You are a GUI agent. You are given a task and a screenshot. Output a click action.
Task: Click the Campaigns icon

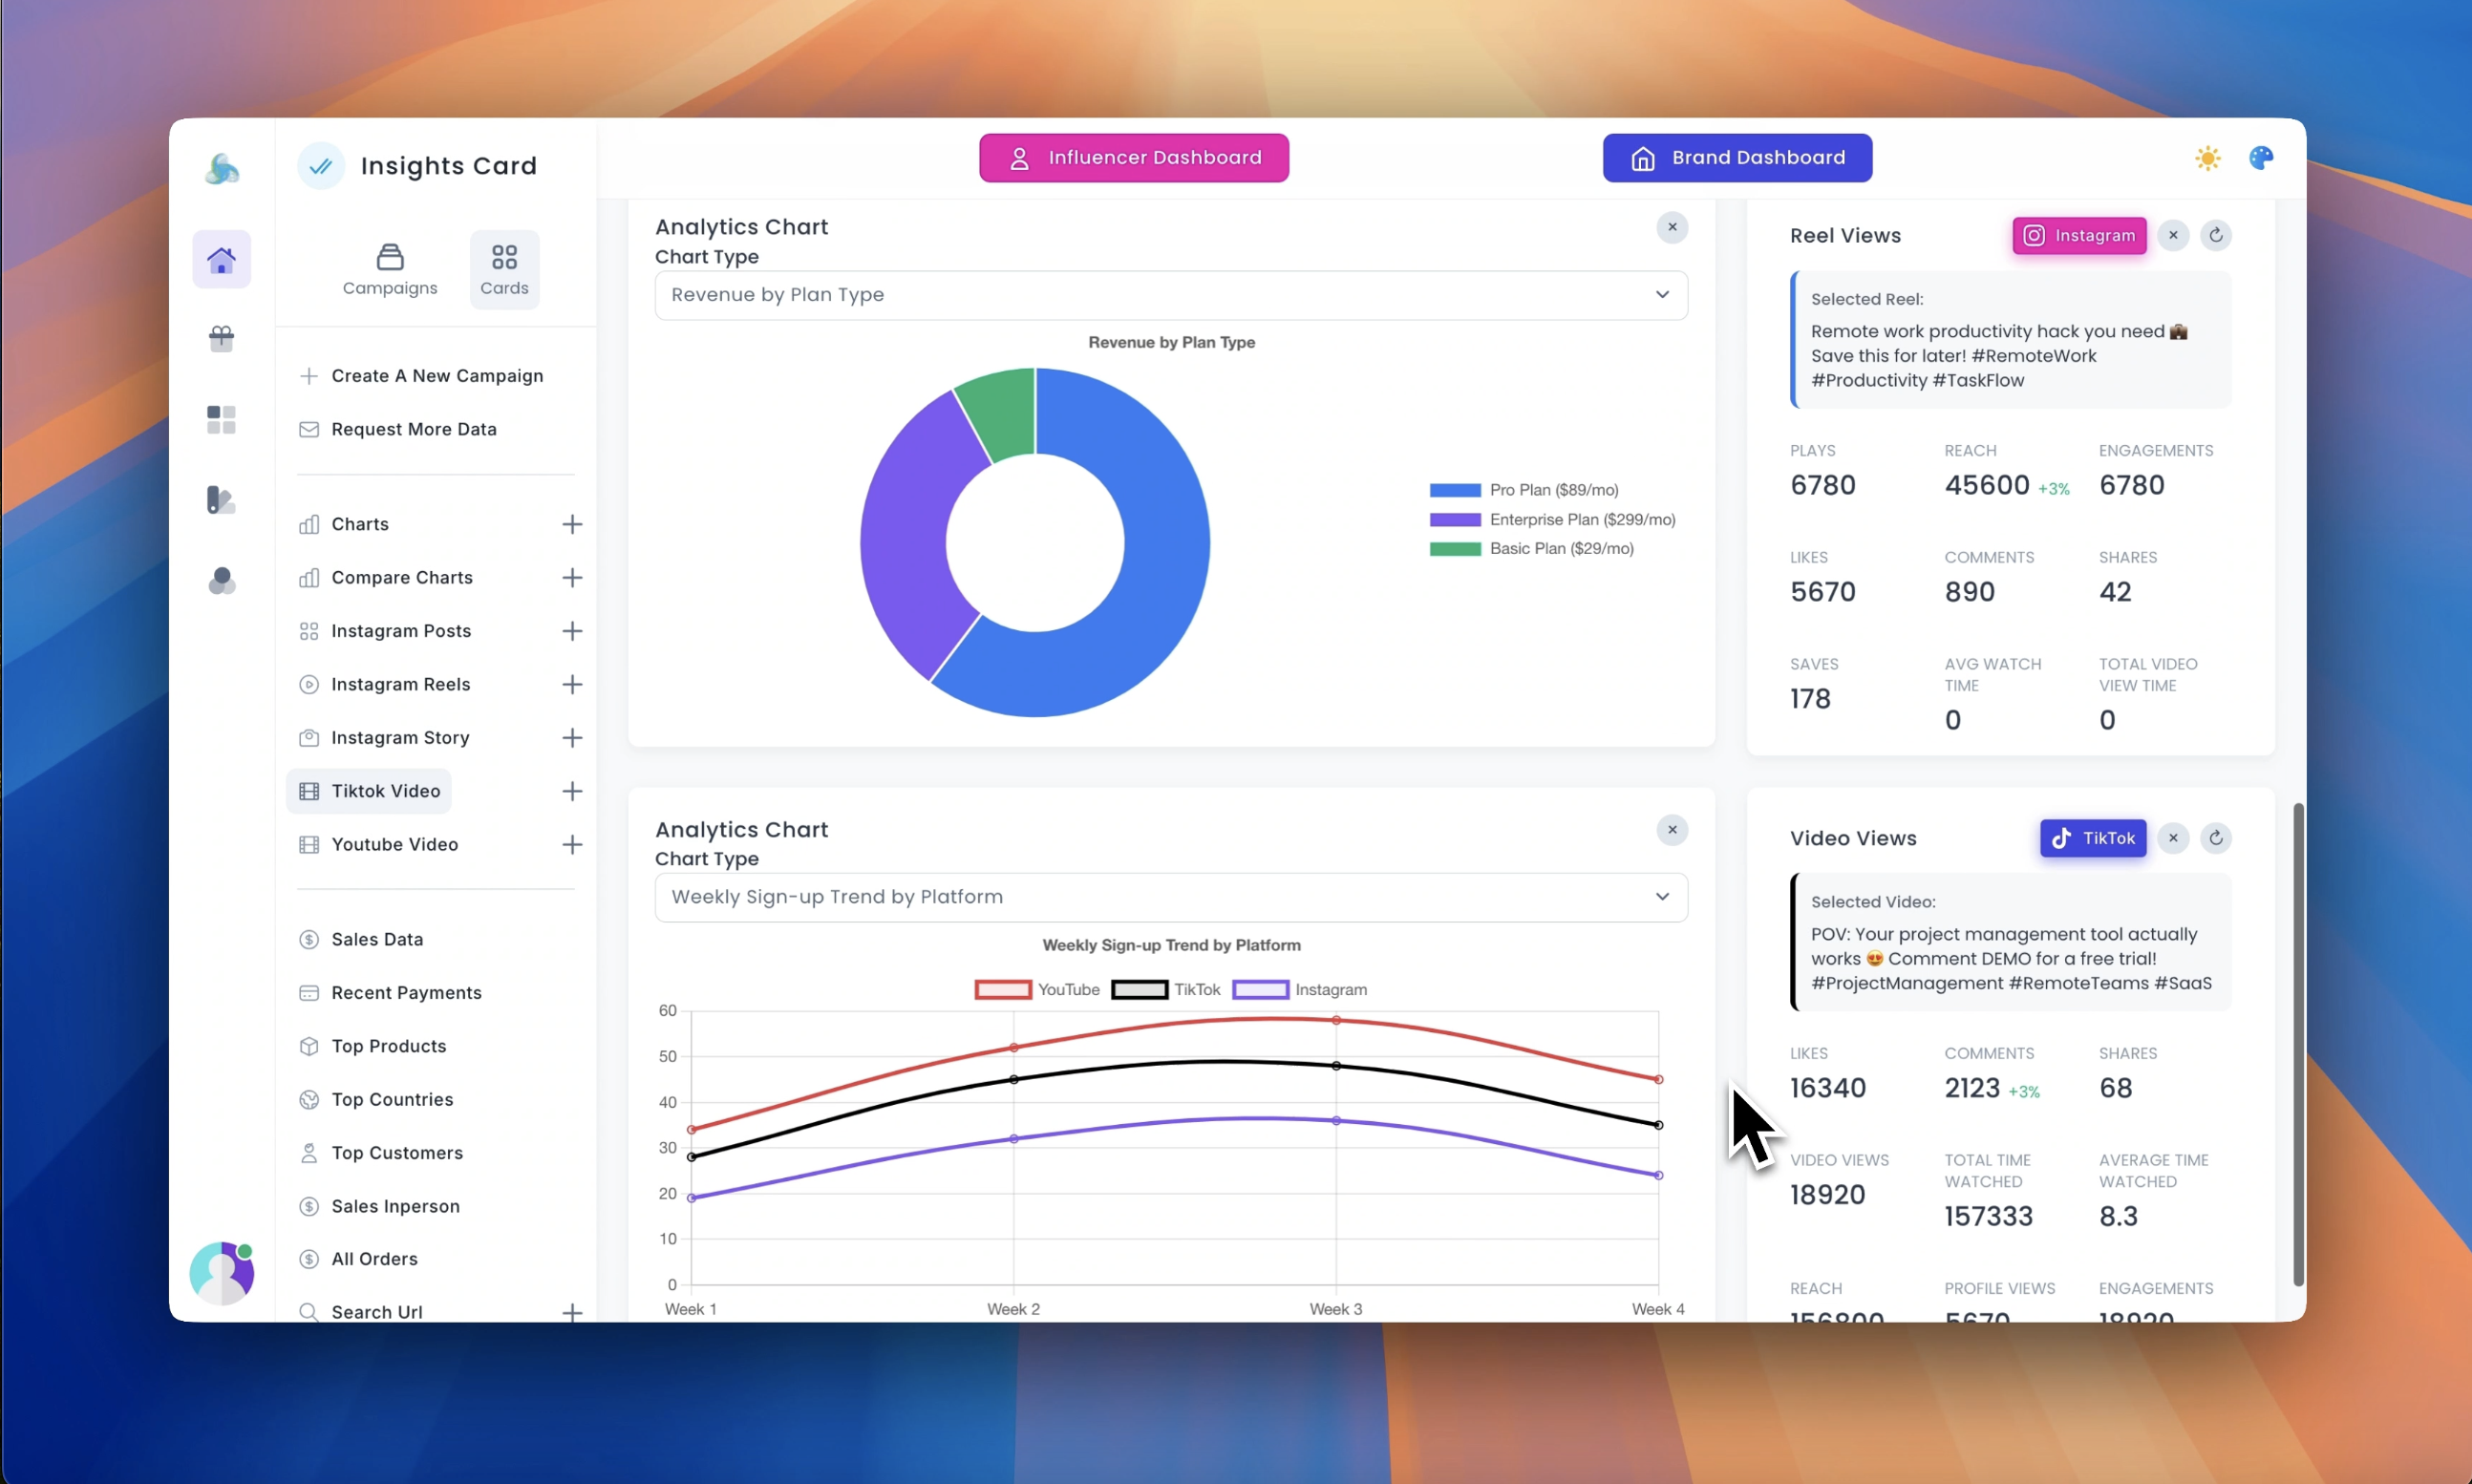click(390, 257)
